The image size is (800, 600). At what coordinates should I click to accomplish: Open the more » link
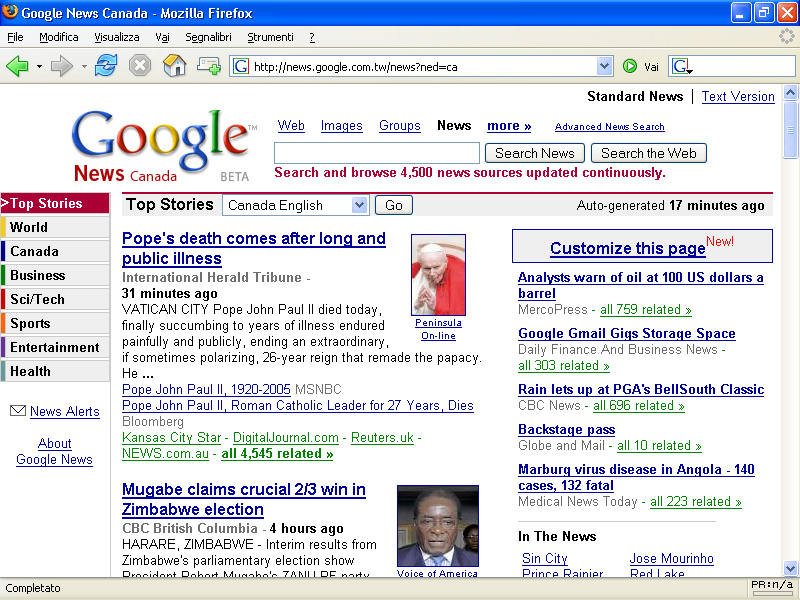click(x=509, y=126)
